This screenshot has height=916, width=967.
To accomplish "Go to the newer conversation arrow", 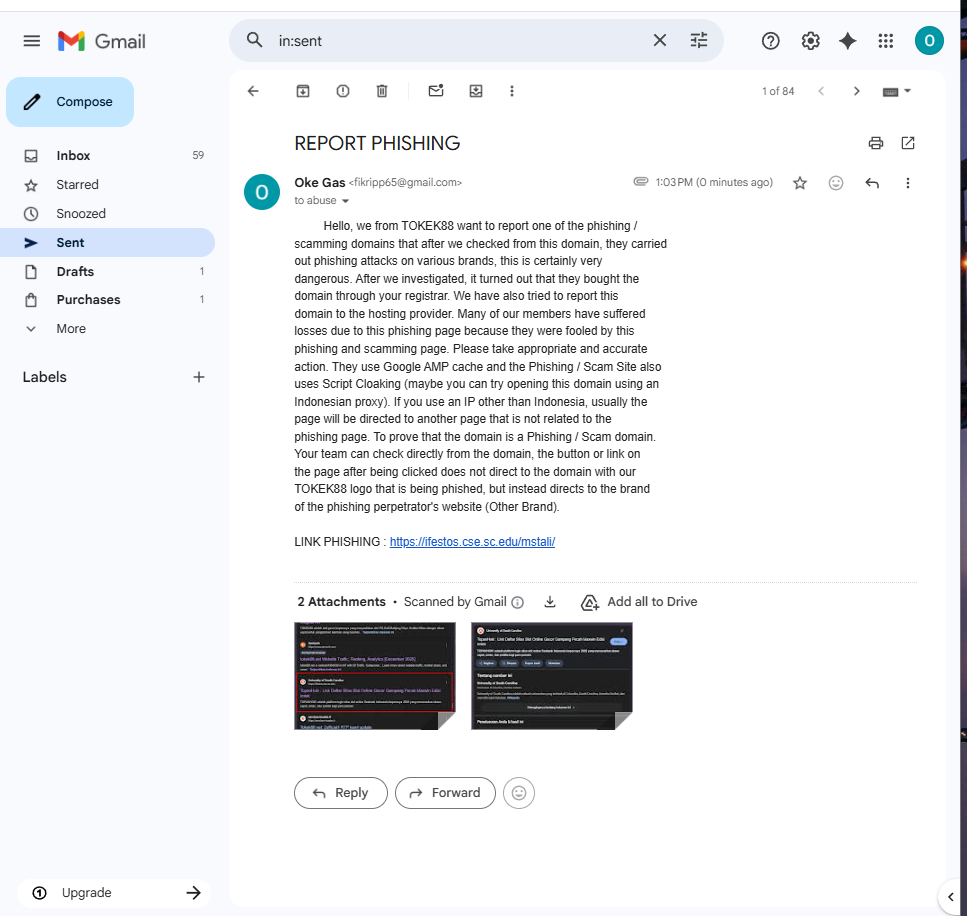I will pos(821,91).
